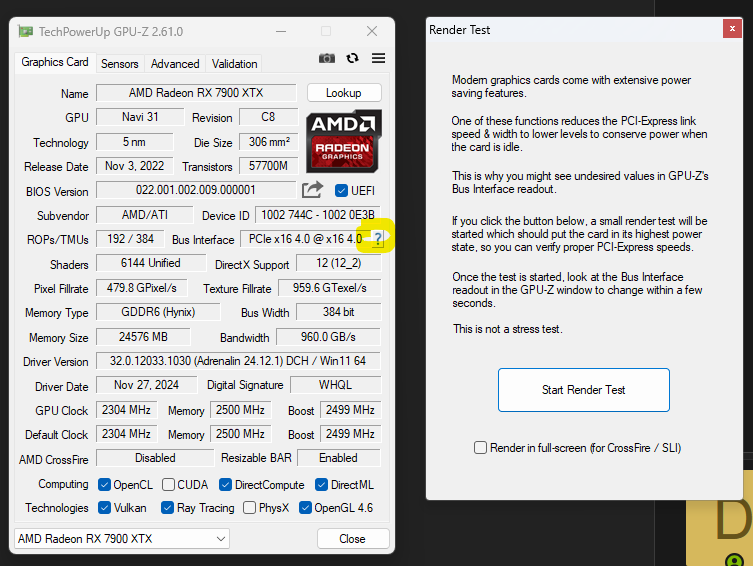
Task: Close the Render Test window
Action: (732, 29)
